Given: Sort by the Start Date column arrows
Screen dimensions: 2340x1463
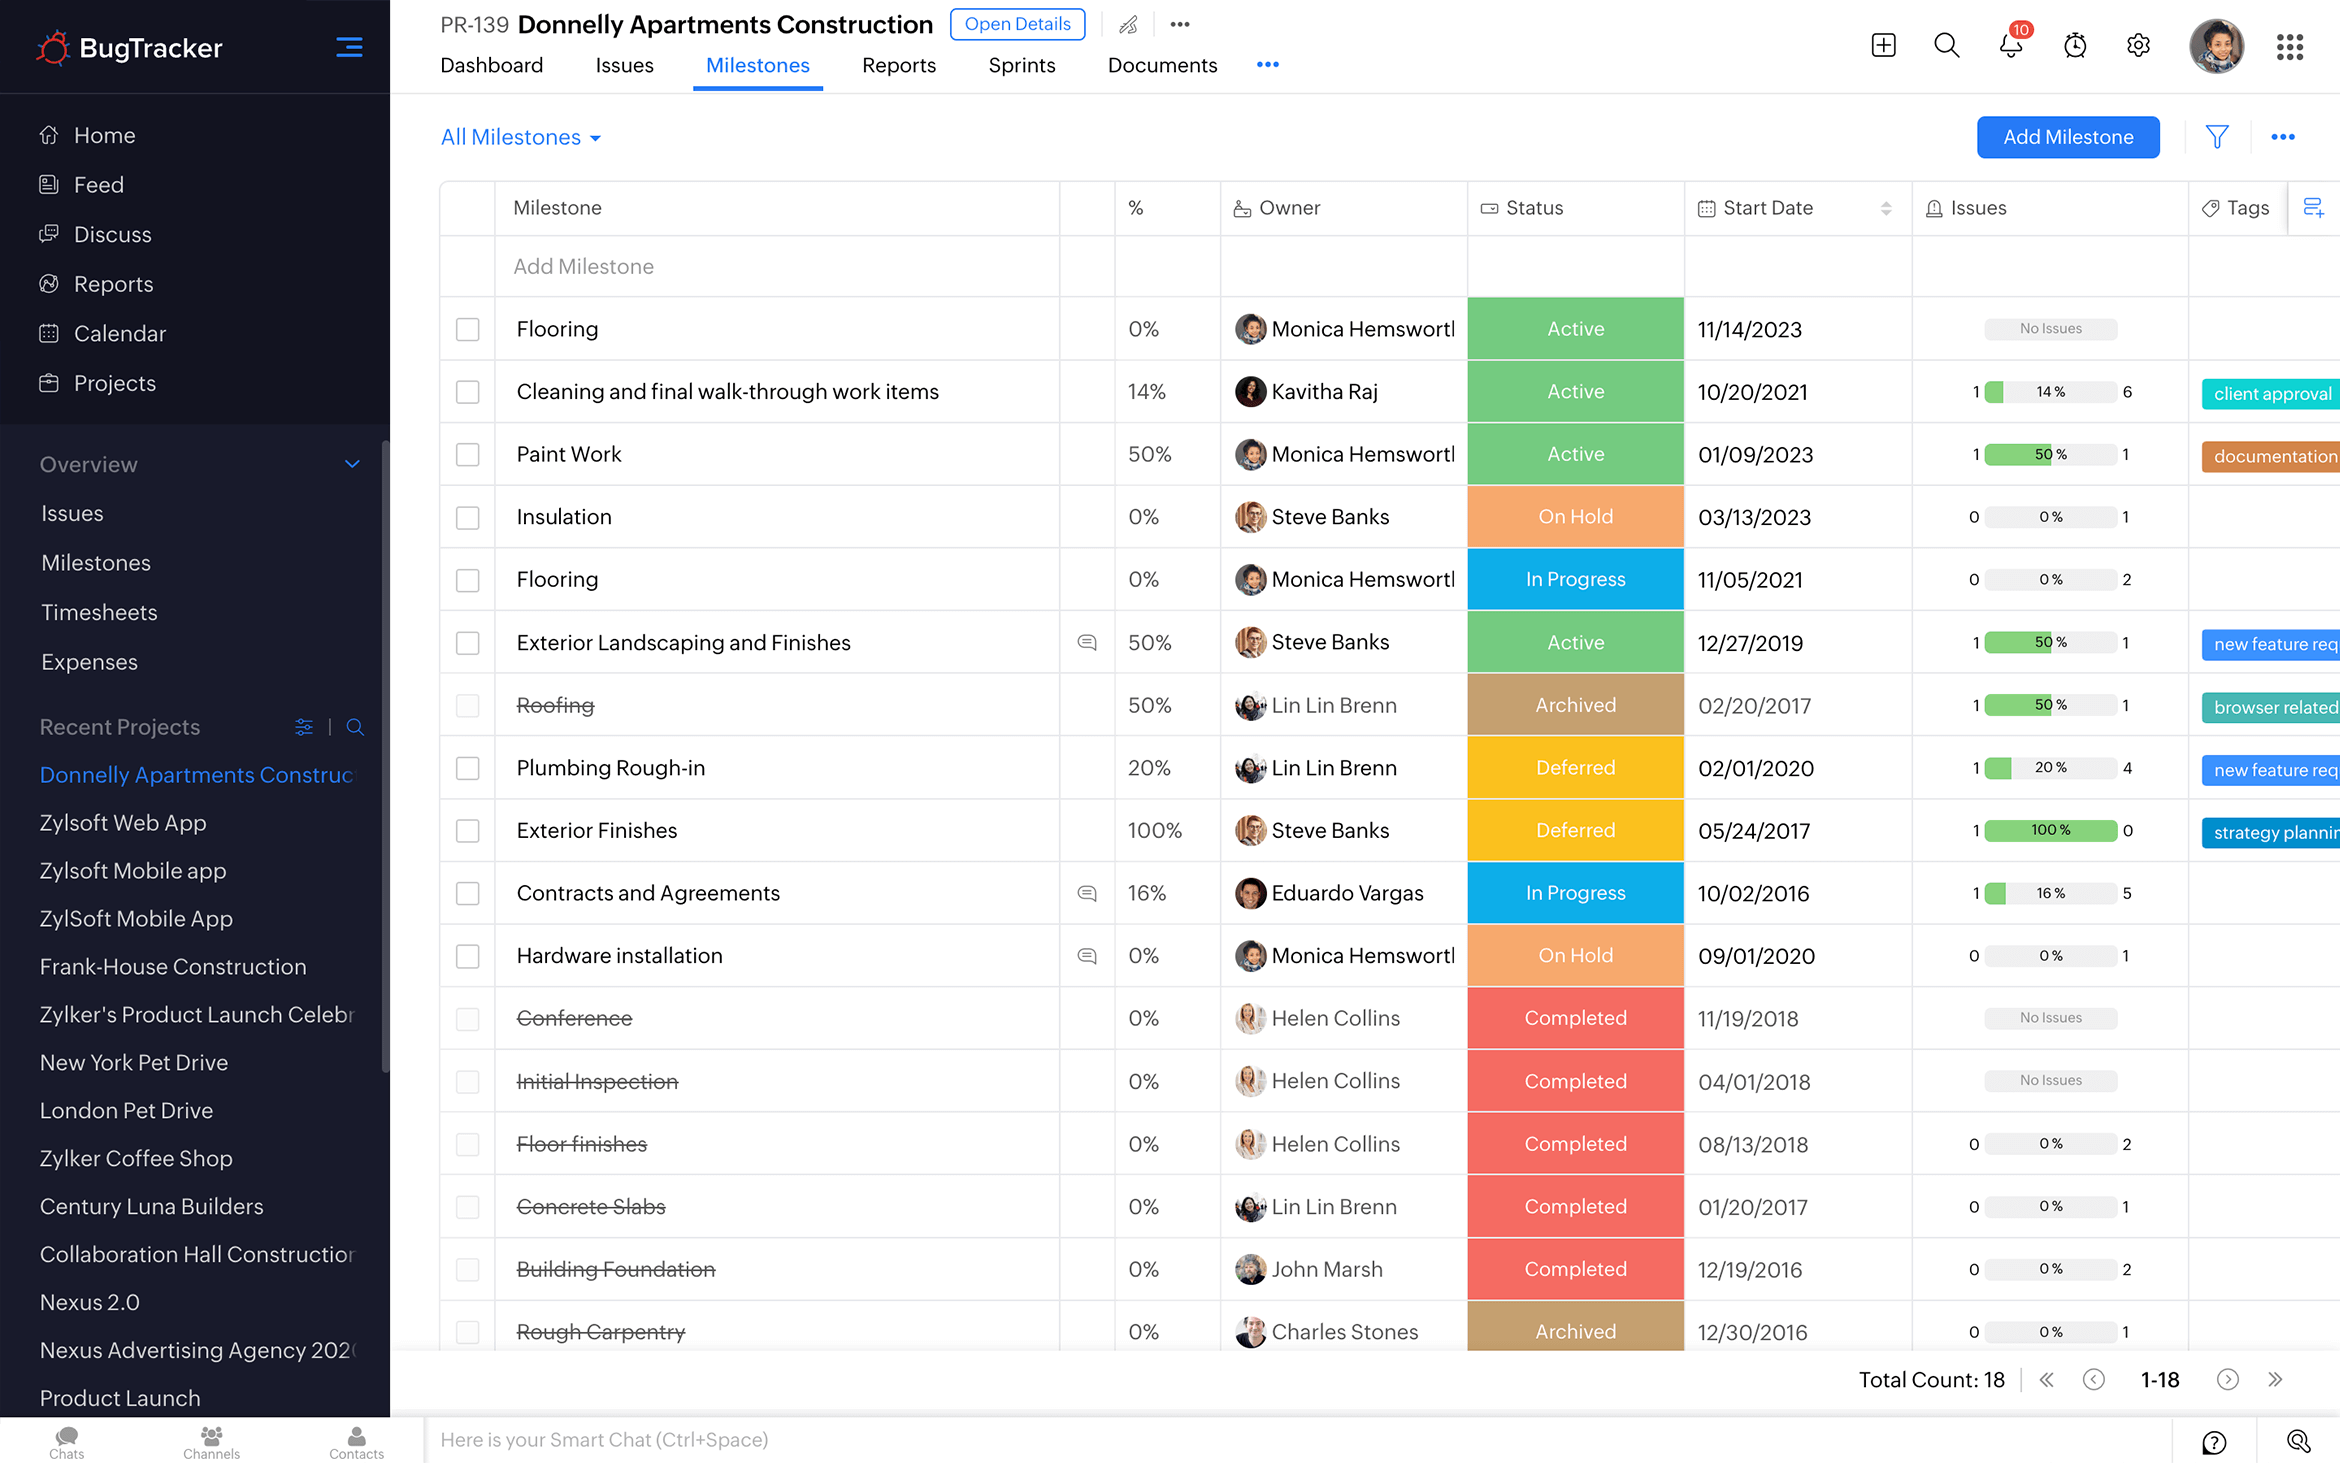Looking at the screenshot, I should click(x=1886, y=208).
